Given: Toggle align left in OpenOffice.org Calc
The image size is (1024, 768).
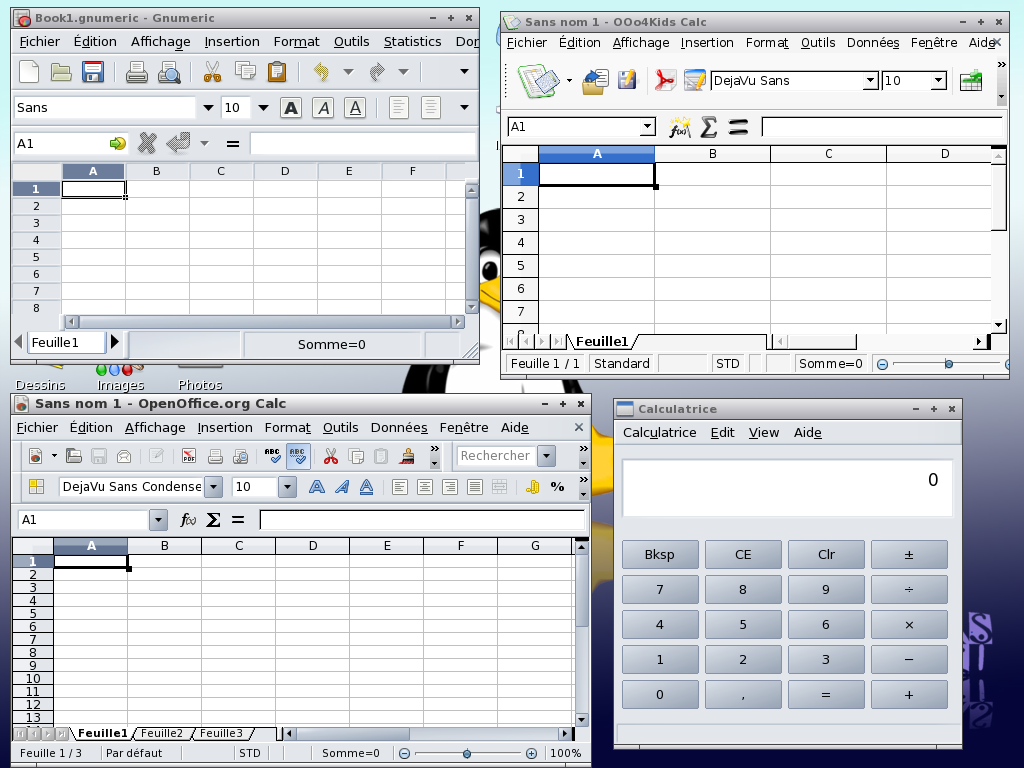Looking at the screenshot, I should (x=400, y=487).
